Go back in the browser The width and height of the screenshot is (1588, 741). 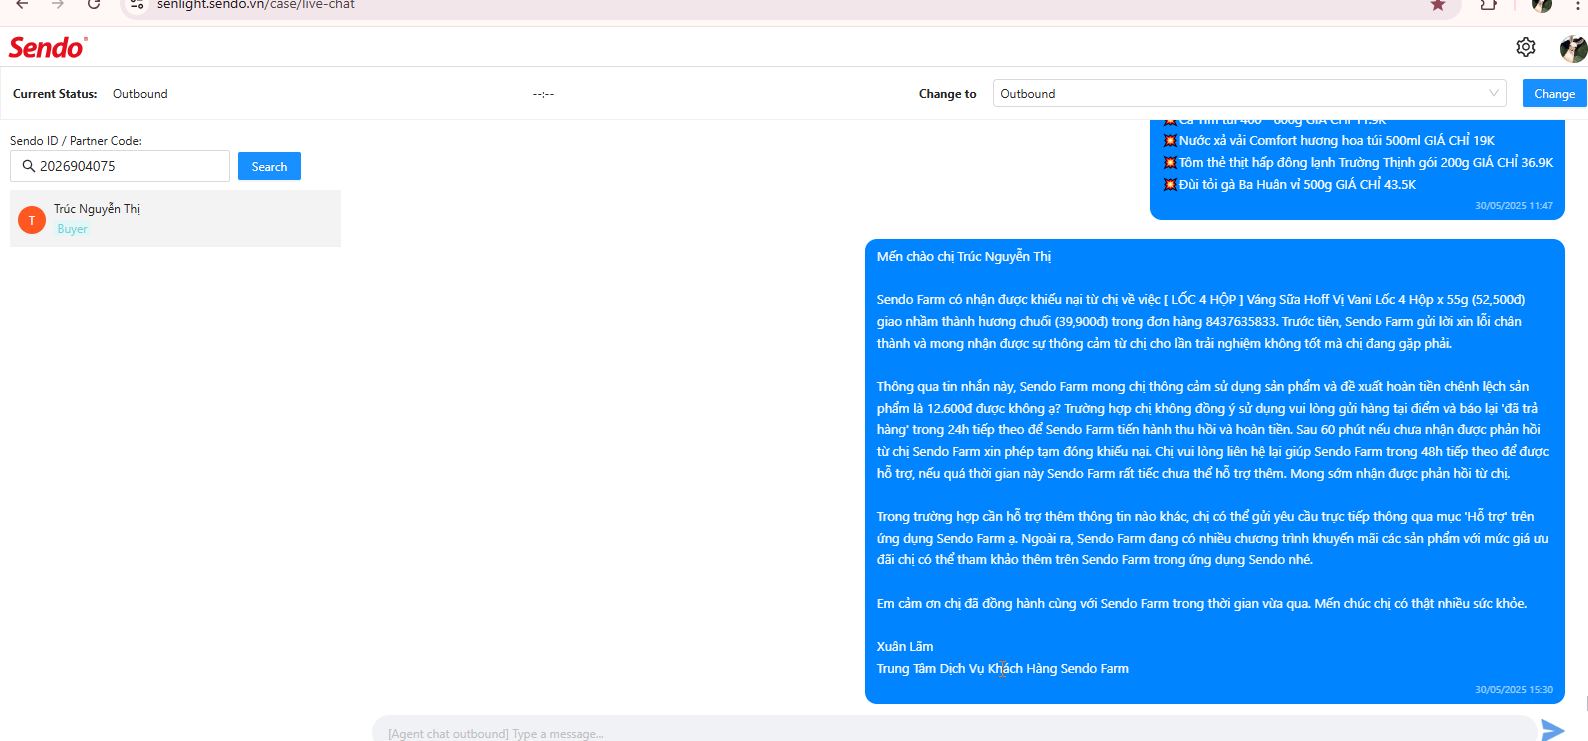pos(22,5)
